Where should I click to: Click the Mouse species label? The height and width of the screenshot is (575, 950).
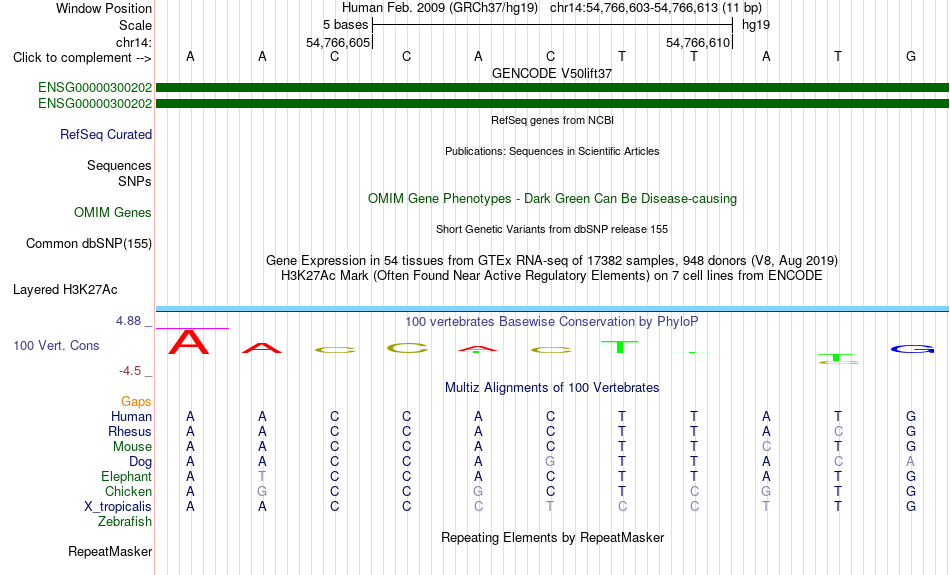click(132, 447)
